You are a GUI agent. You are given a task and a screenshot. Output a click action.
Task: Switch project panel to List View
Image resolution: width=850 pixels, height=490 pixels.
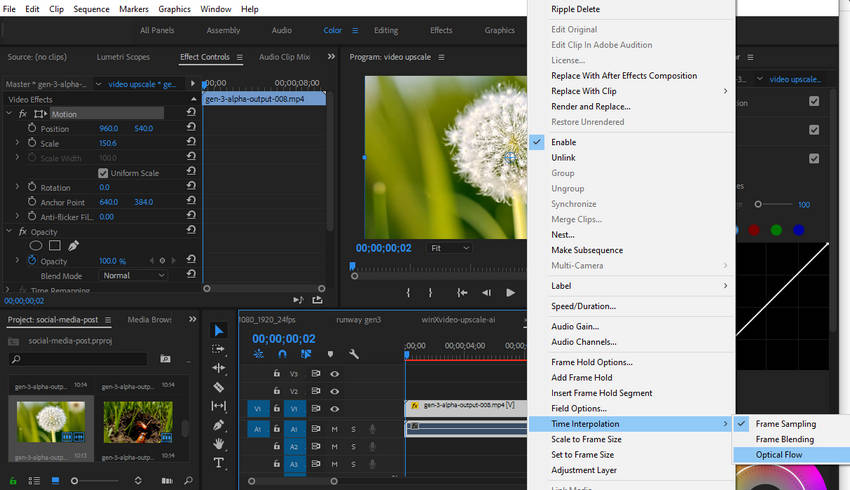point(34,481)
